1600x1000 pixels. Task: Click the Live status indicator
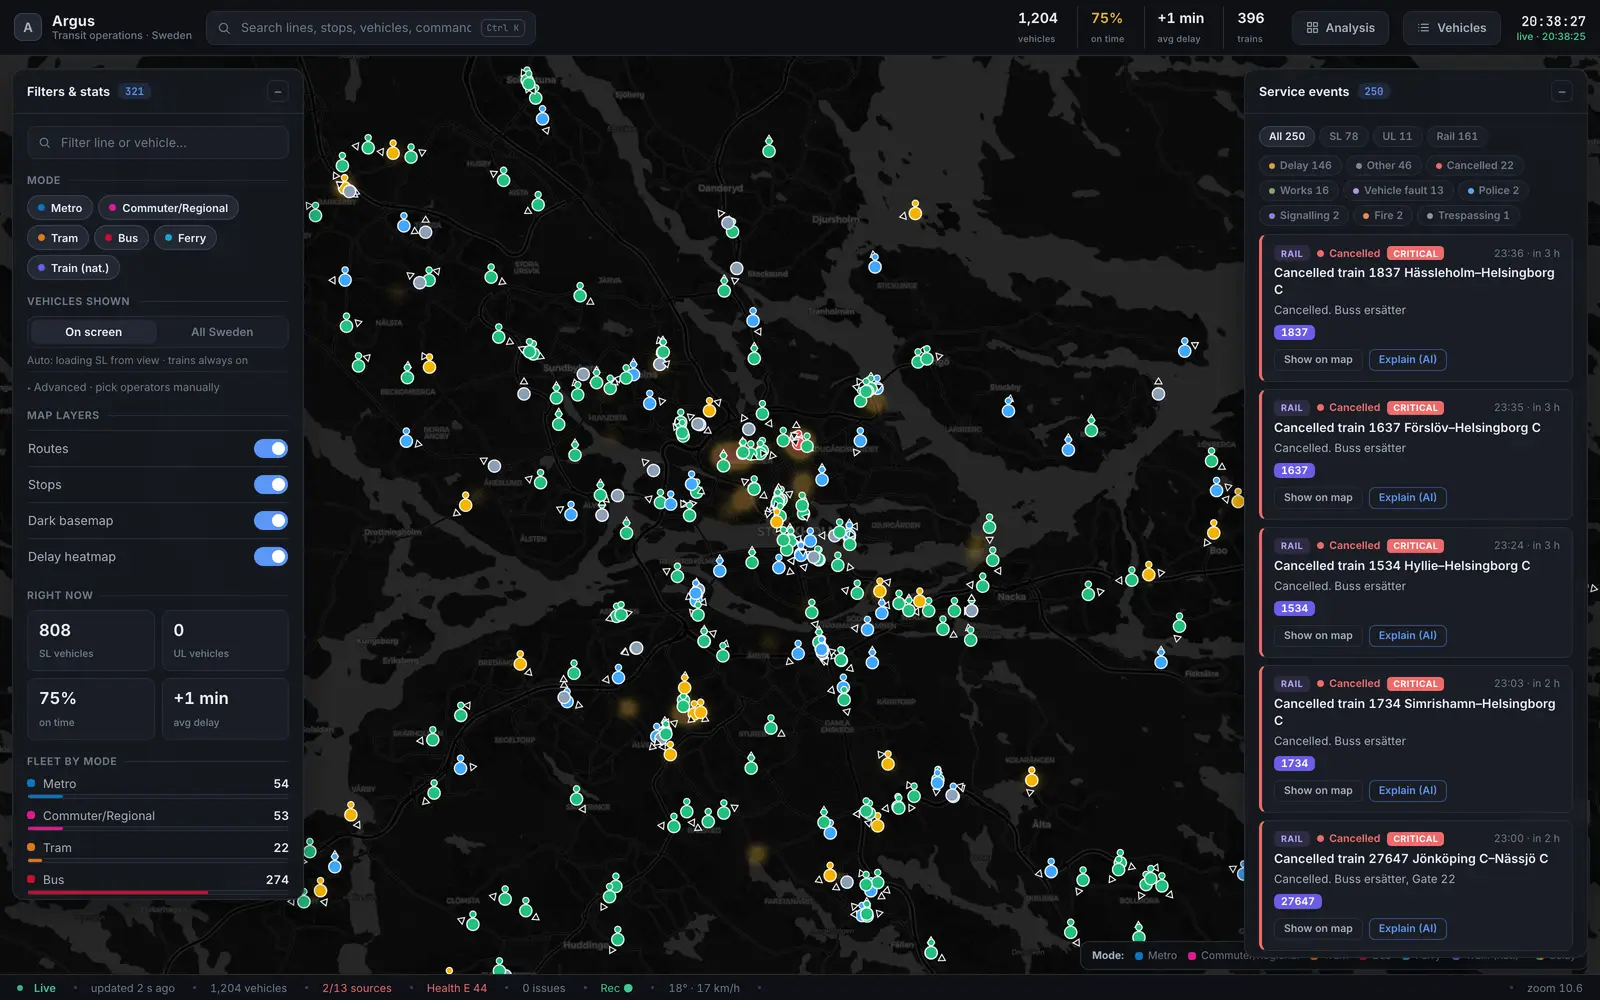tap(36, 988)
